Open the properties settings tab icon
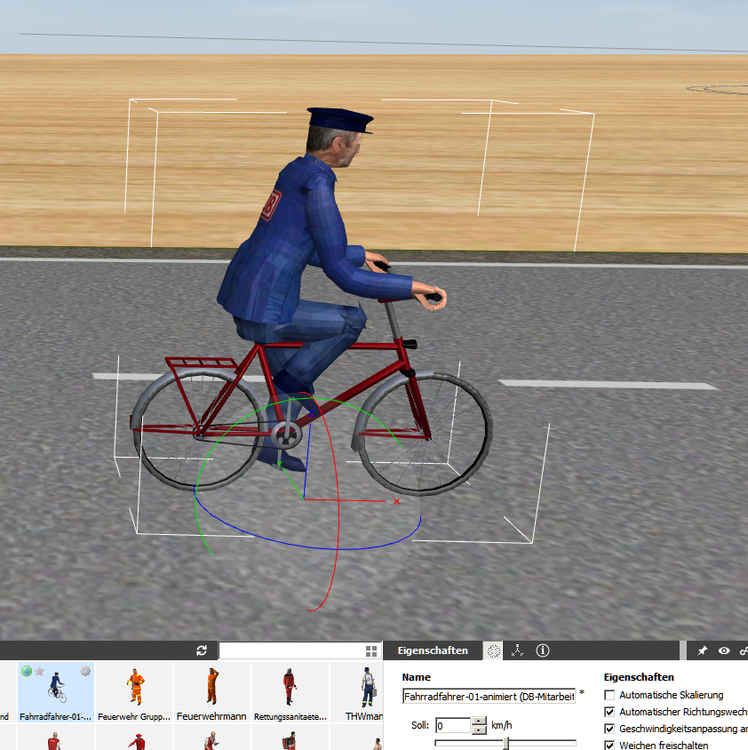Screen dimensions: 748x750 493,651
